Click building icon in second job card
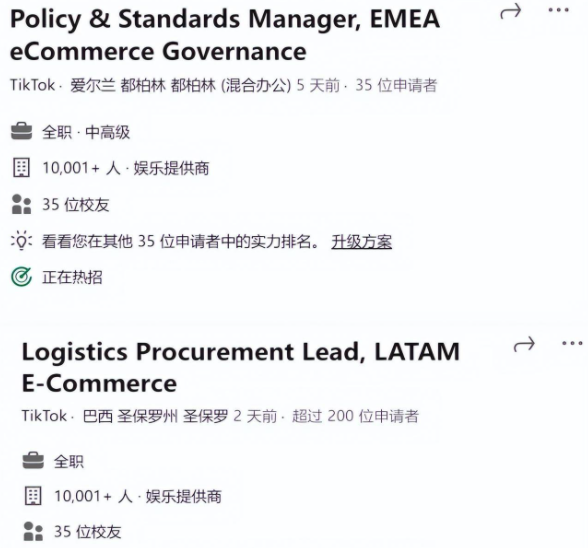The height and width of the screenshot is (548, 588). pyautogui.click(x=33, y=495)
